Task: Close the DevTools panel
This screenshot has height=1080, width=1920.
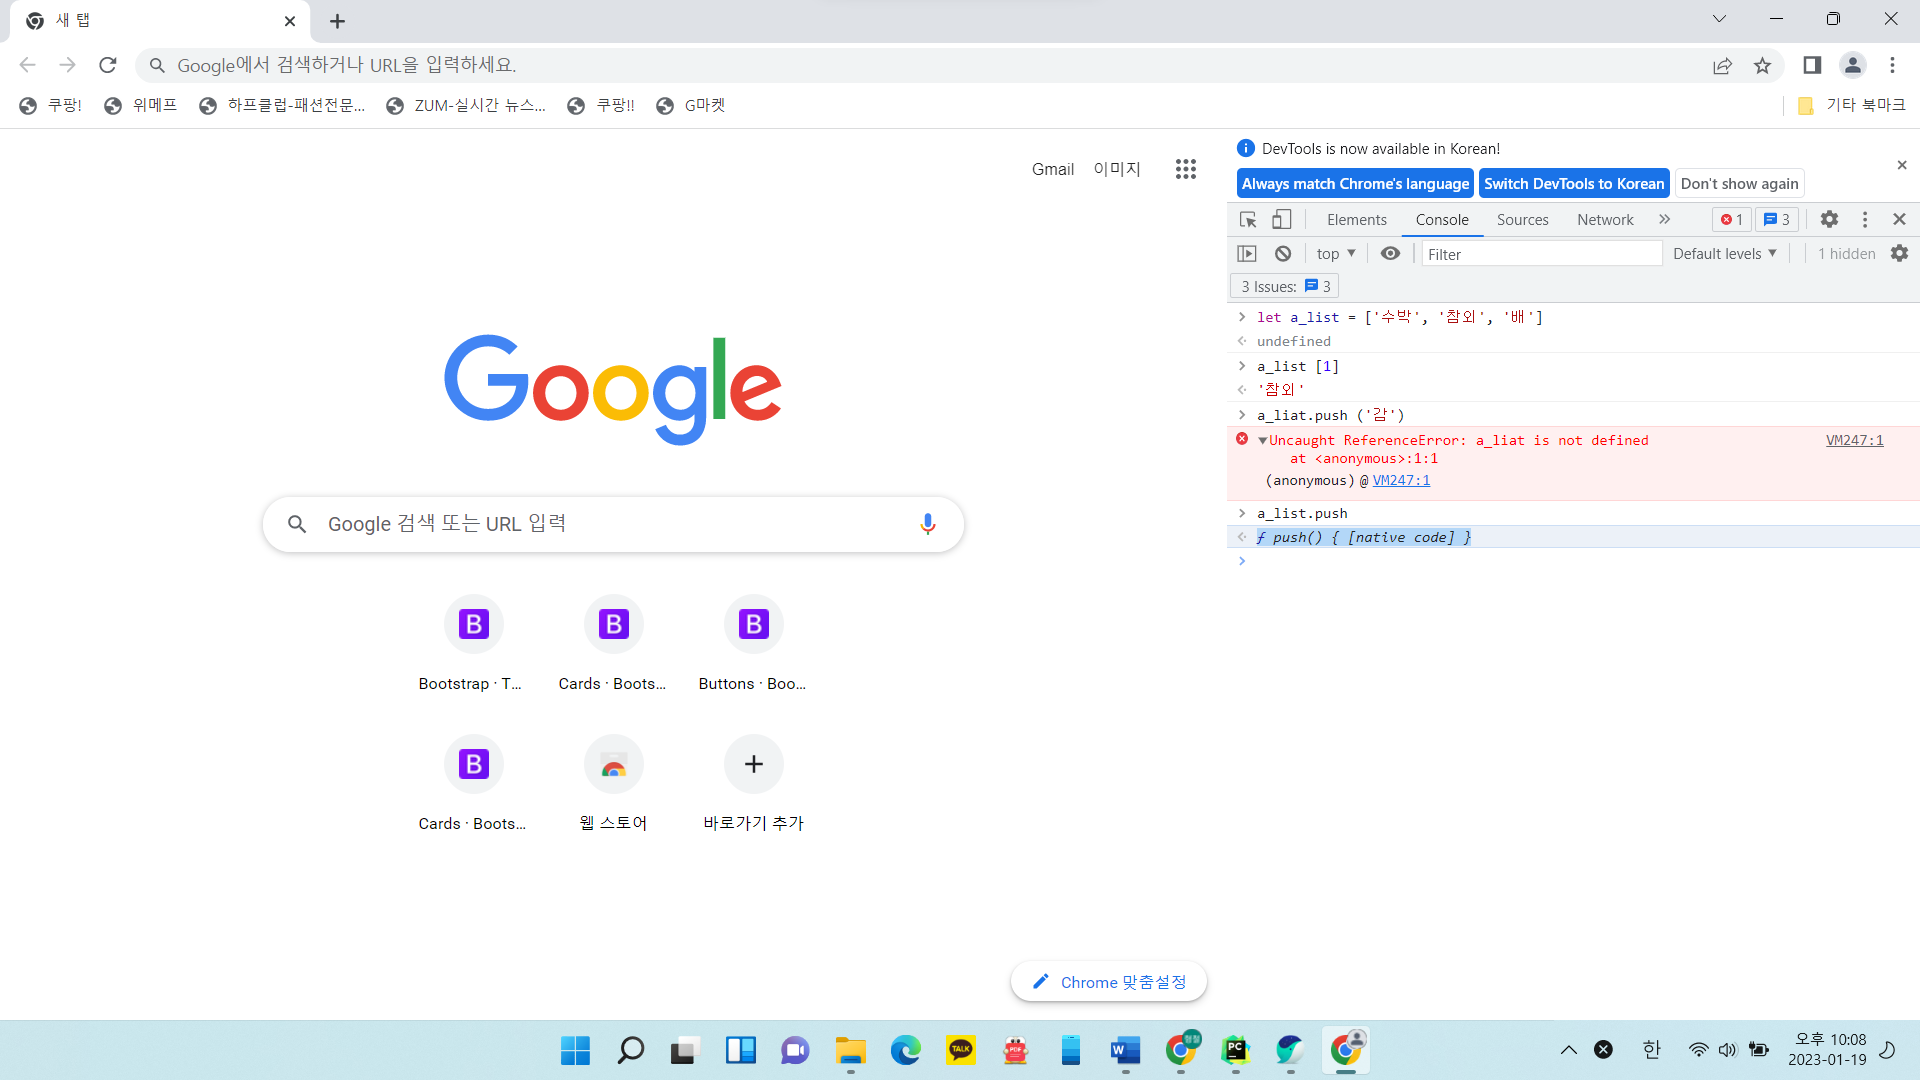Action: [x=1899, y=219]
